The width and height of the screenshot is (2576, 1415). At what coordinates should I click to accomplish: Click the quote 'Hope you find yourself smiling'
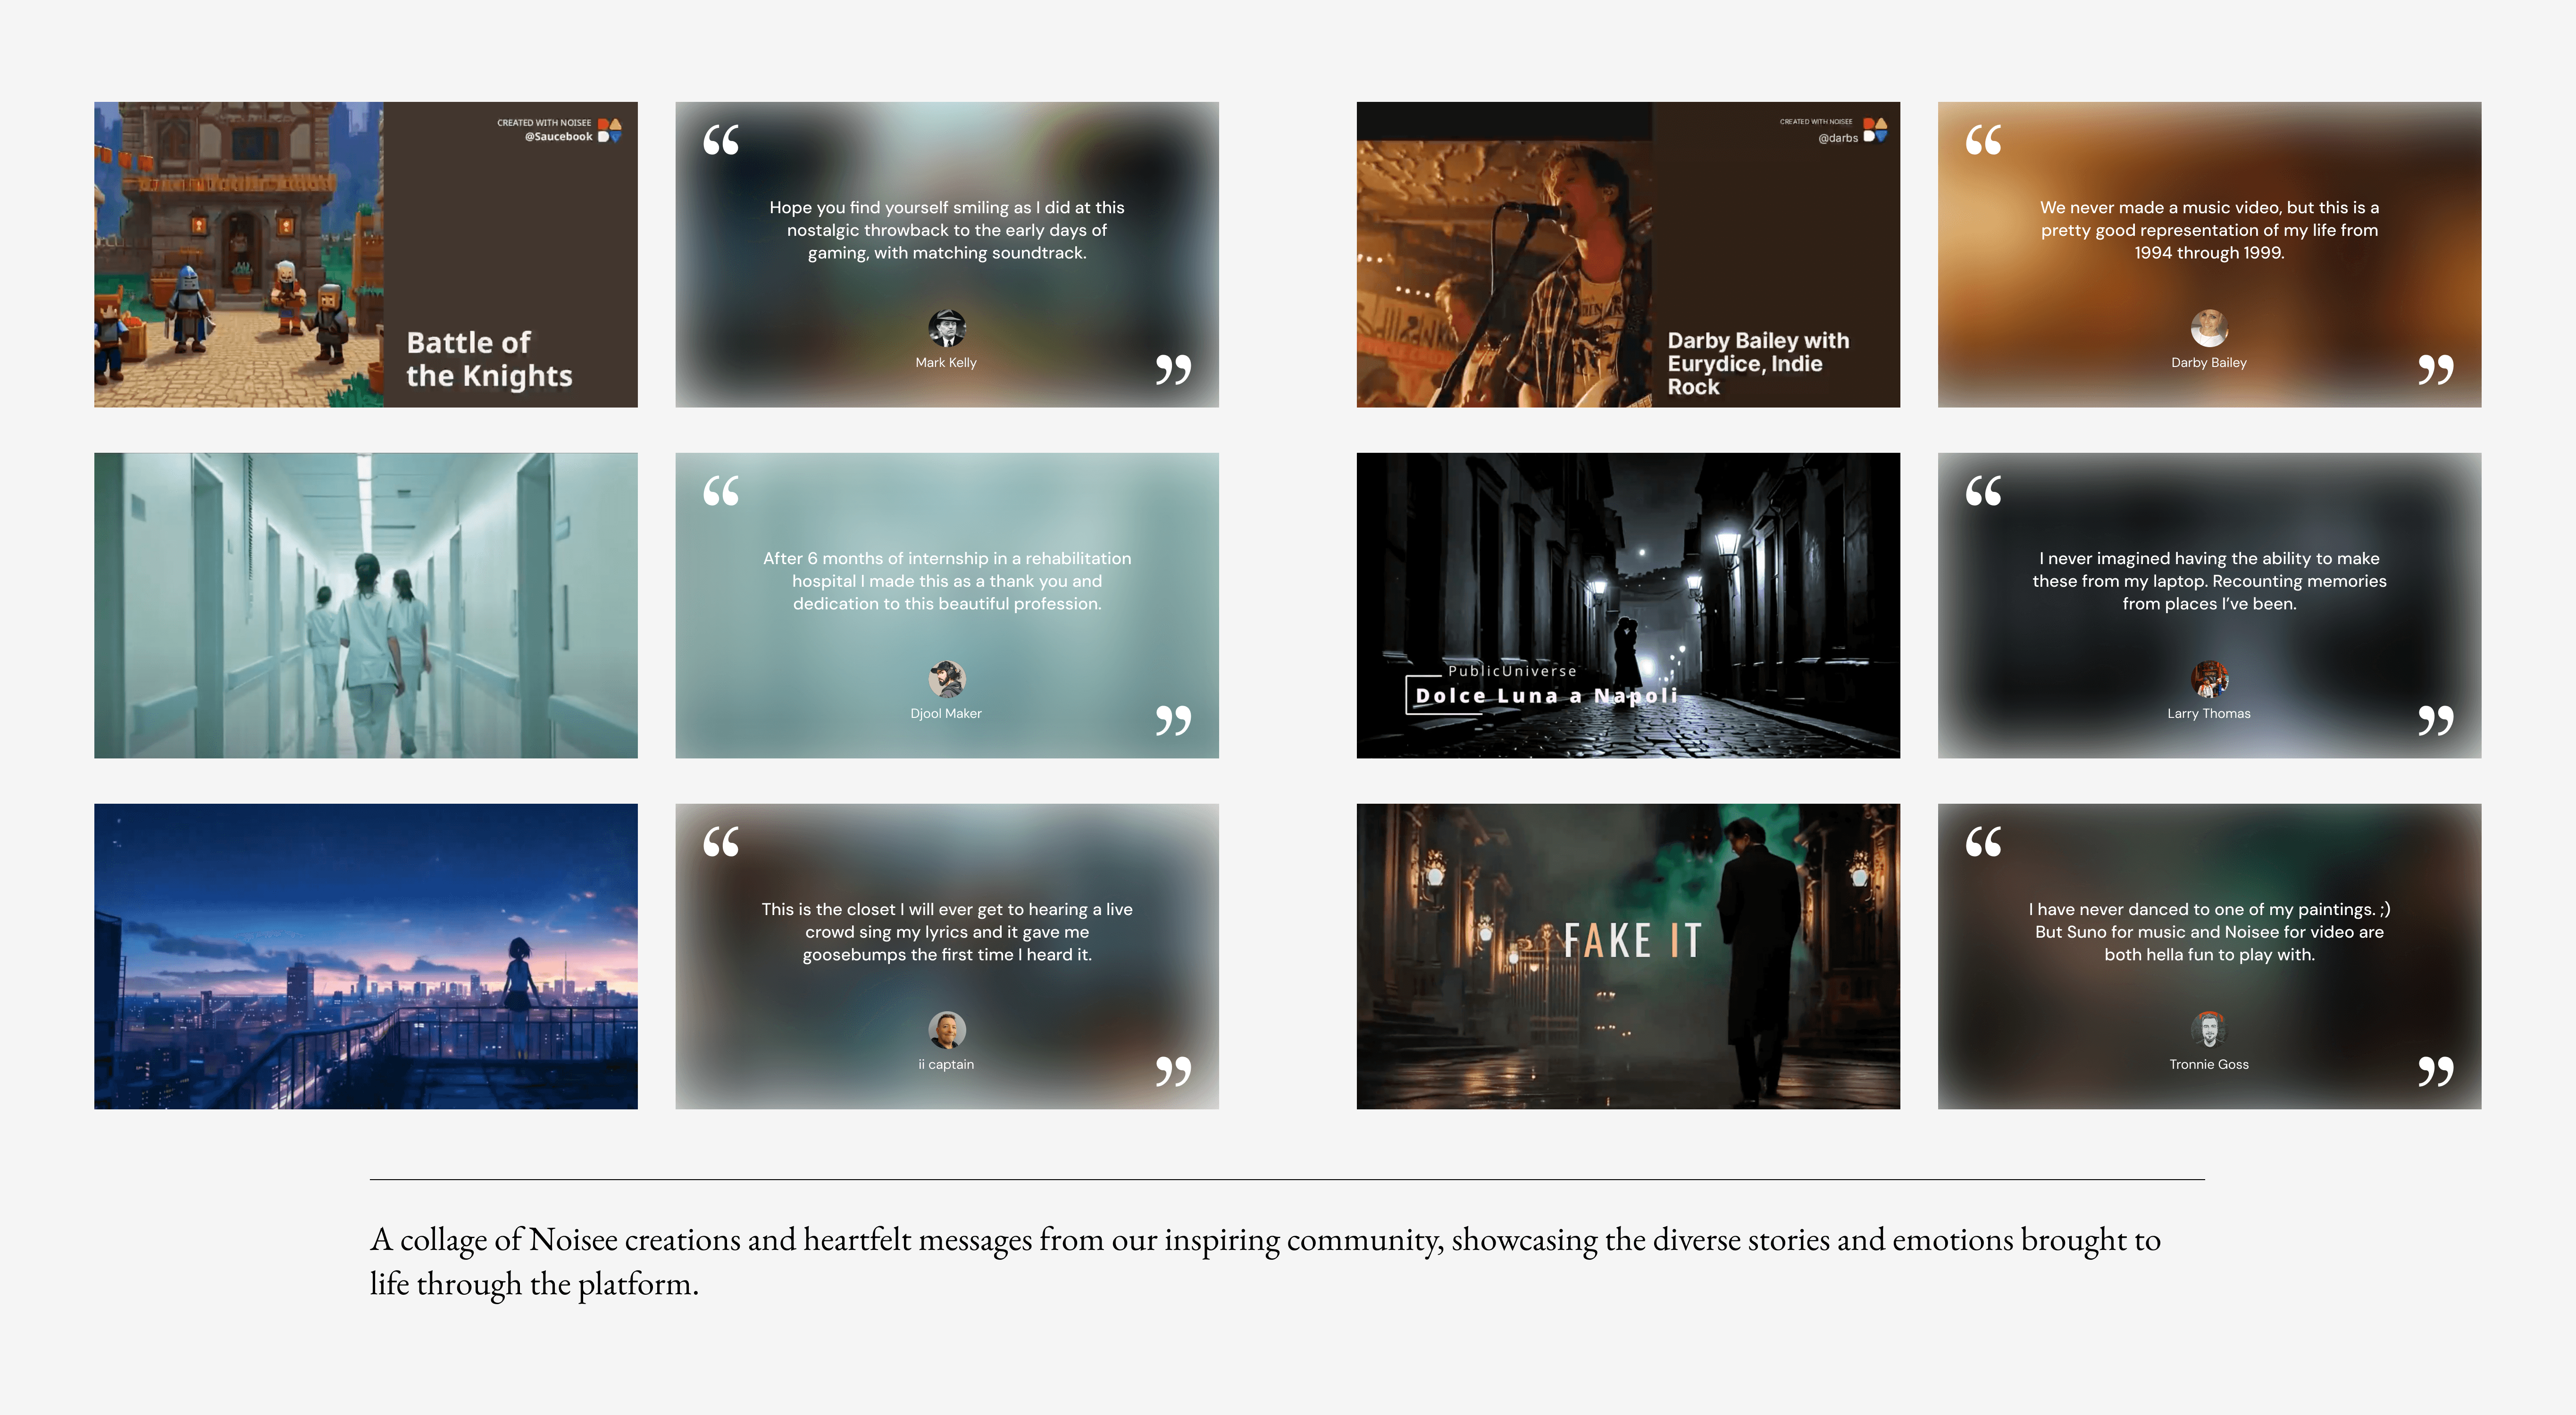(947, 230)
